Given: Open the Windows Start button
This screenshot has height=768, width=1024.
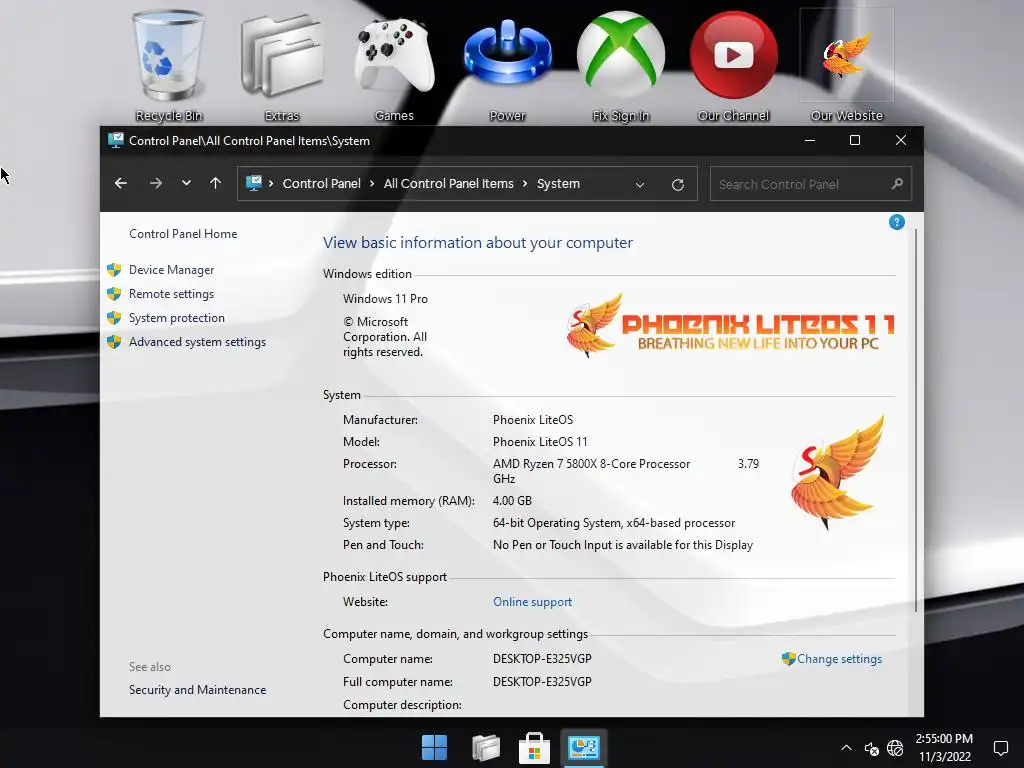Looking at the screenshot, I should (434, 748).
